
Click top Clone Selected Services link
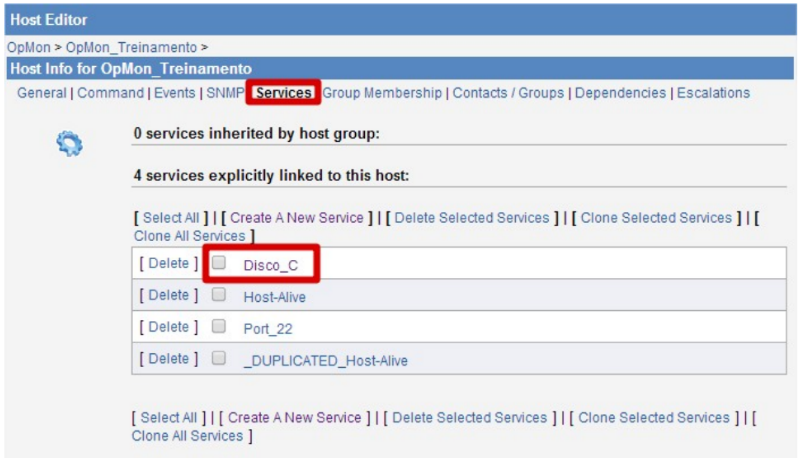656,217
